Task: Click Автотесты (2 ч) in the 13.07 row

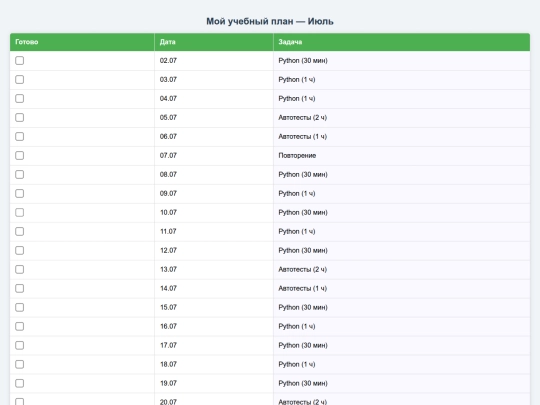Action: coord(302,269)
